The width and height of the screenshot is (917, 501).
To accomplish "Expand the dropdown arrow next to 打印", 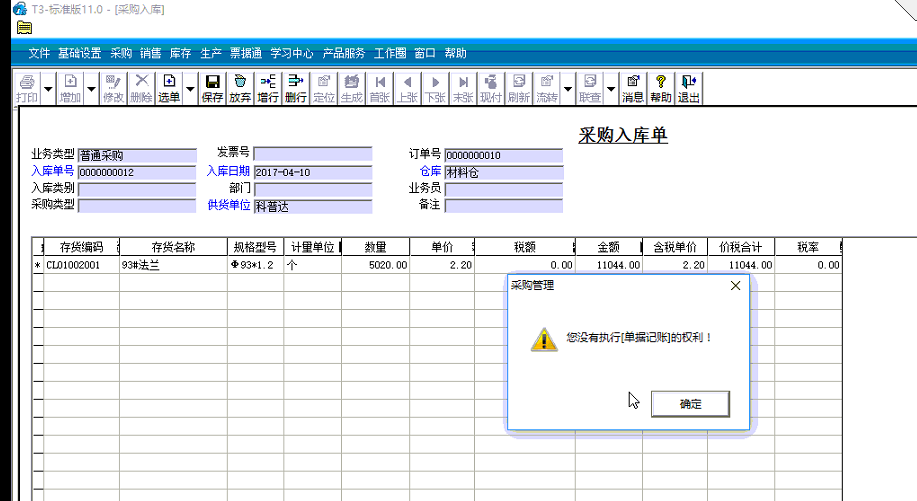I will coord(48,89).
